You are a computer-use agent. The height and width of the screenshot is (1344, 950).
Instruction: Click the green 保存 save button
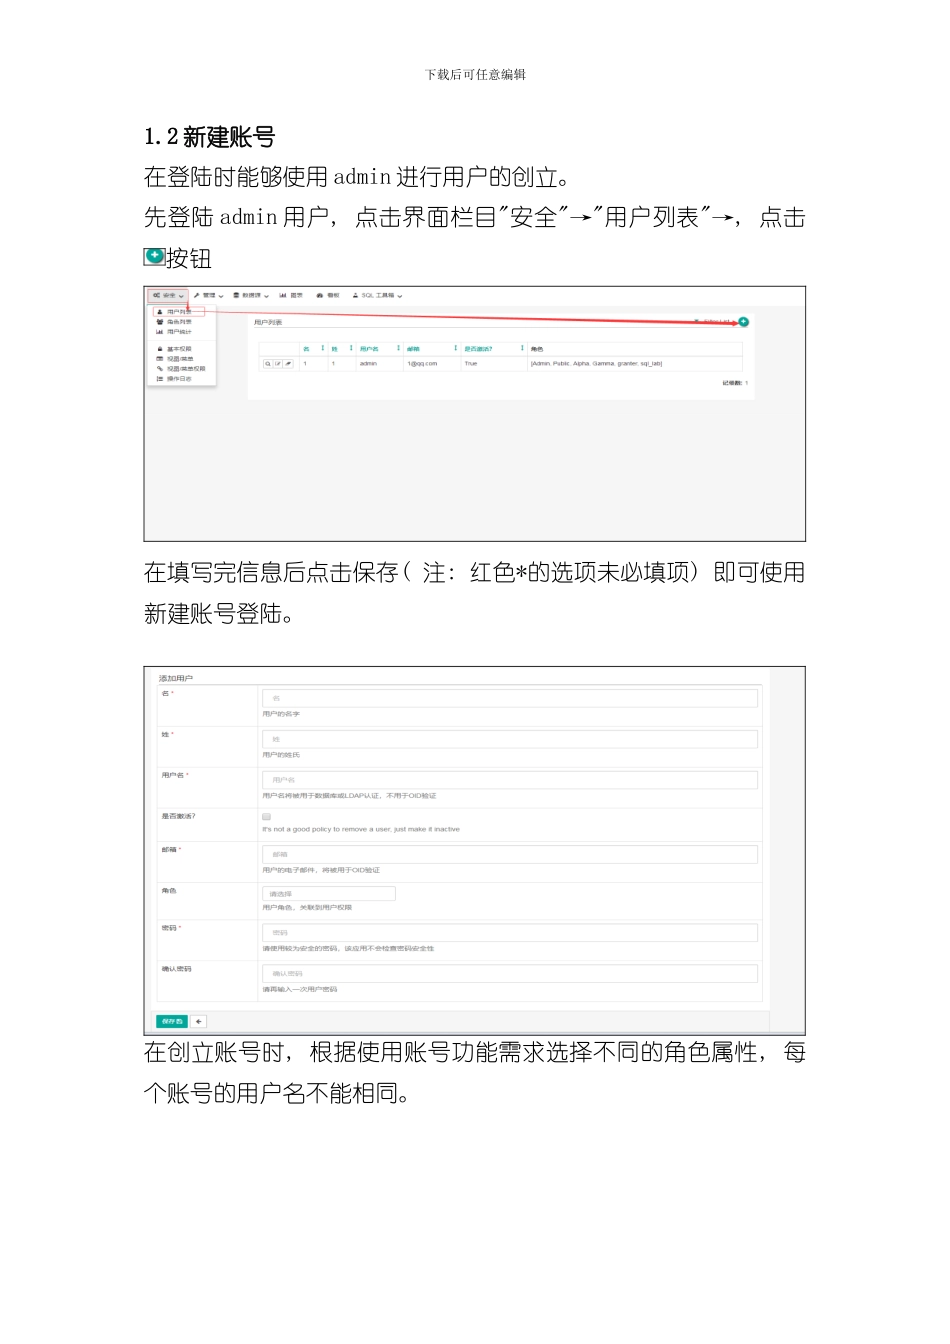point(172,1021)
